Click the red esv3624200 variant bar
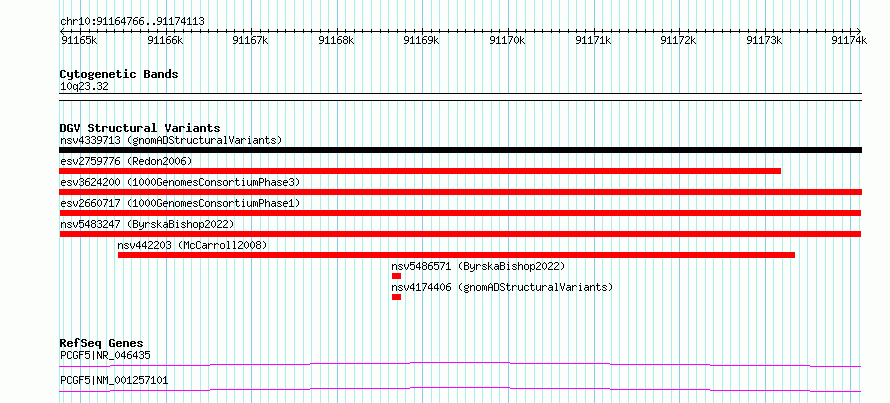This screenshot has height=403, width=890. pyautogui.click(x=460, y=192)
